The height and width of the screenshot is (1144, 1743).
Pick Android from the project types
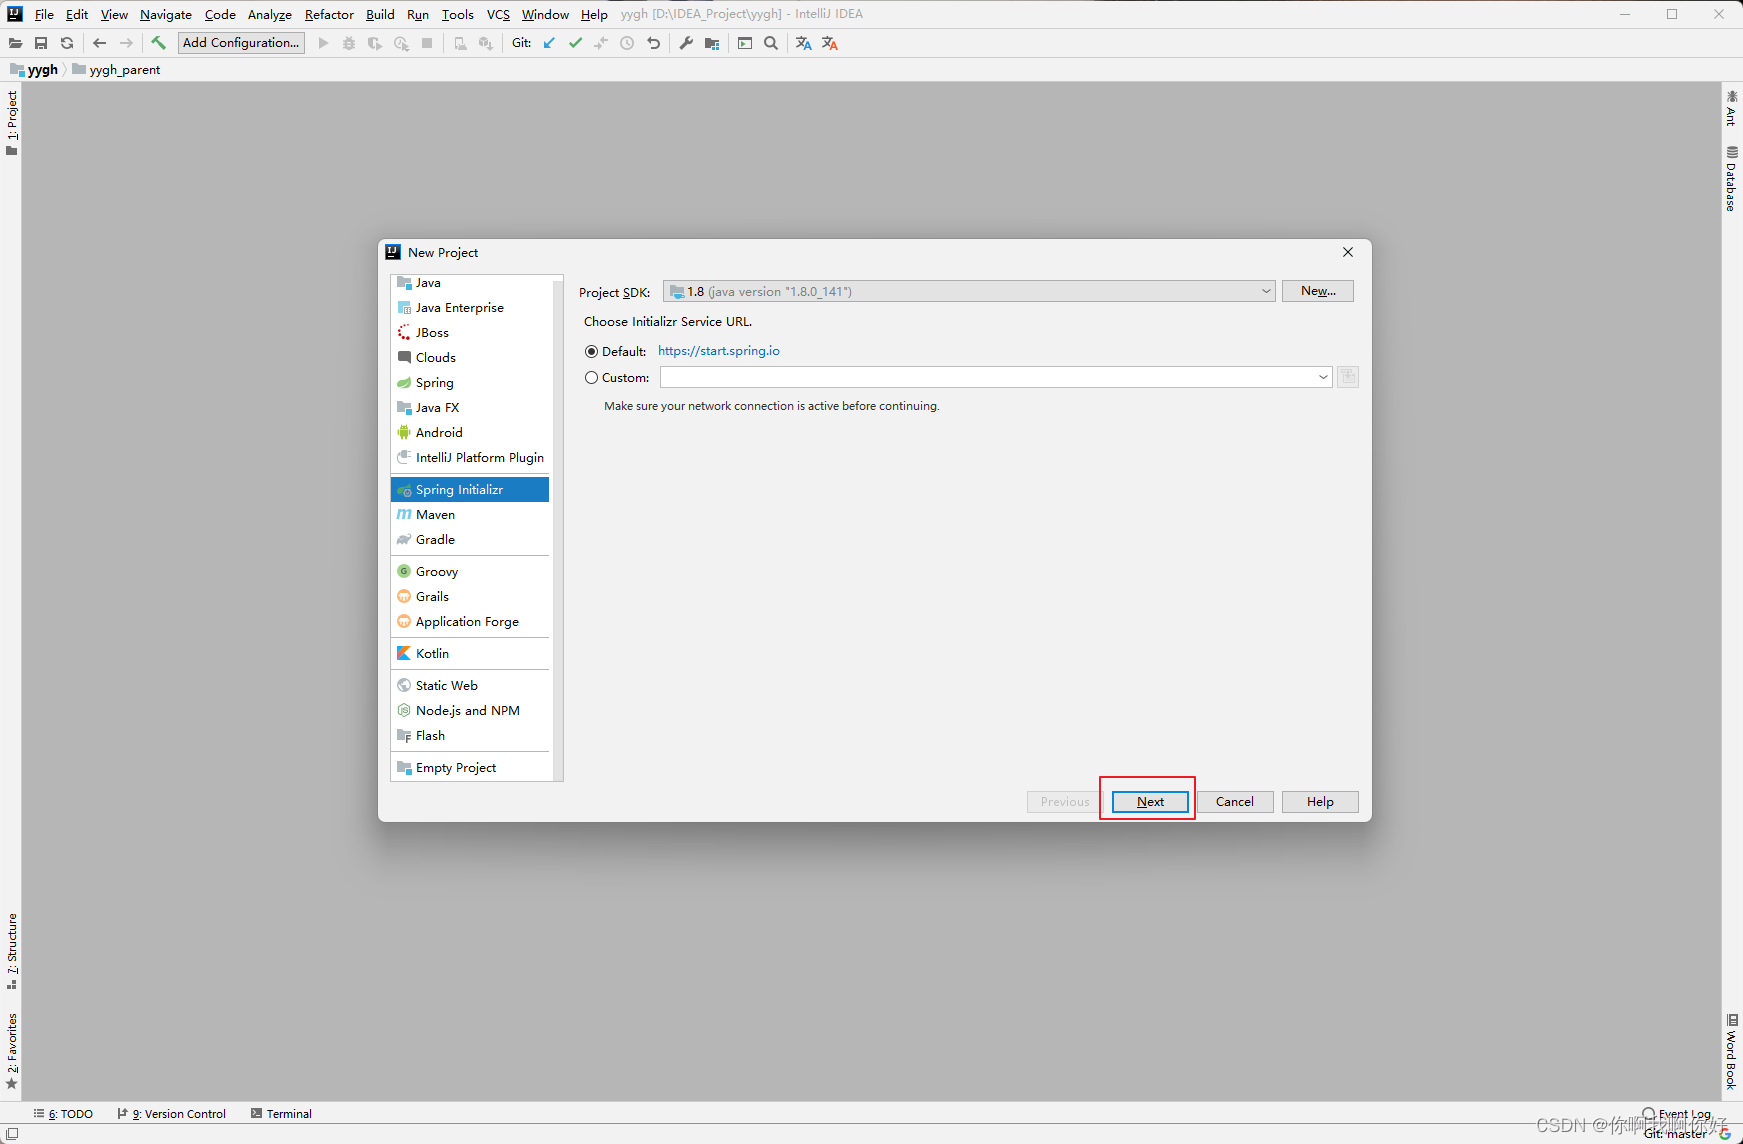point(439,432)
